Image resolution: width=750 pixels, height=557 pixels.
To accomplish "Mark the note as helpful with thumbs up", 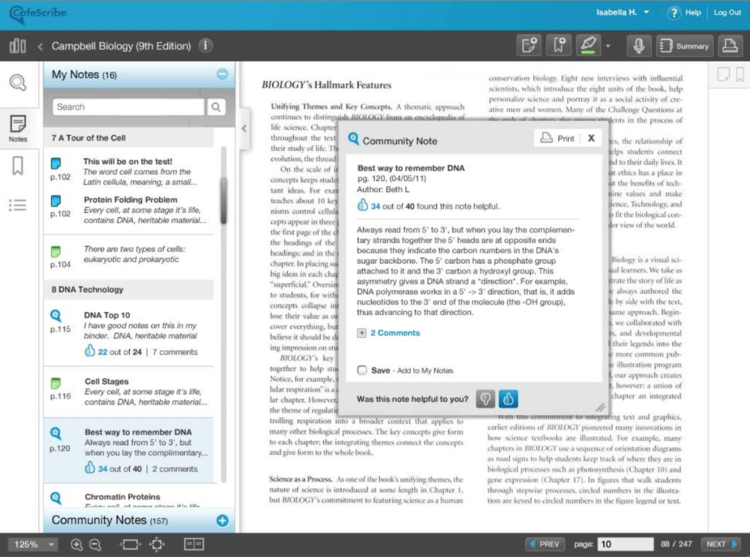I will [x=508, y=399].
